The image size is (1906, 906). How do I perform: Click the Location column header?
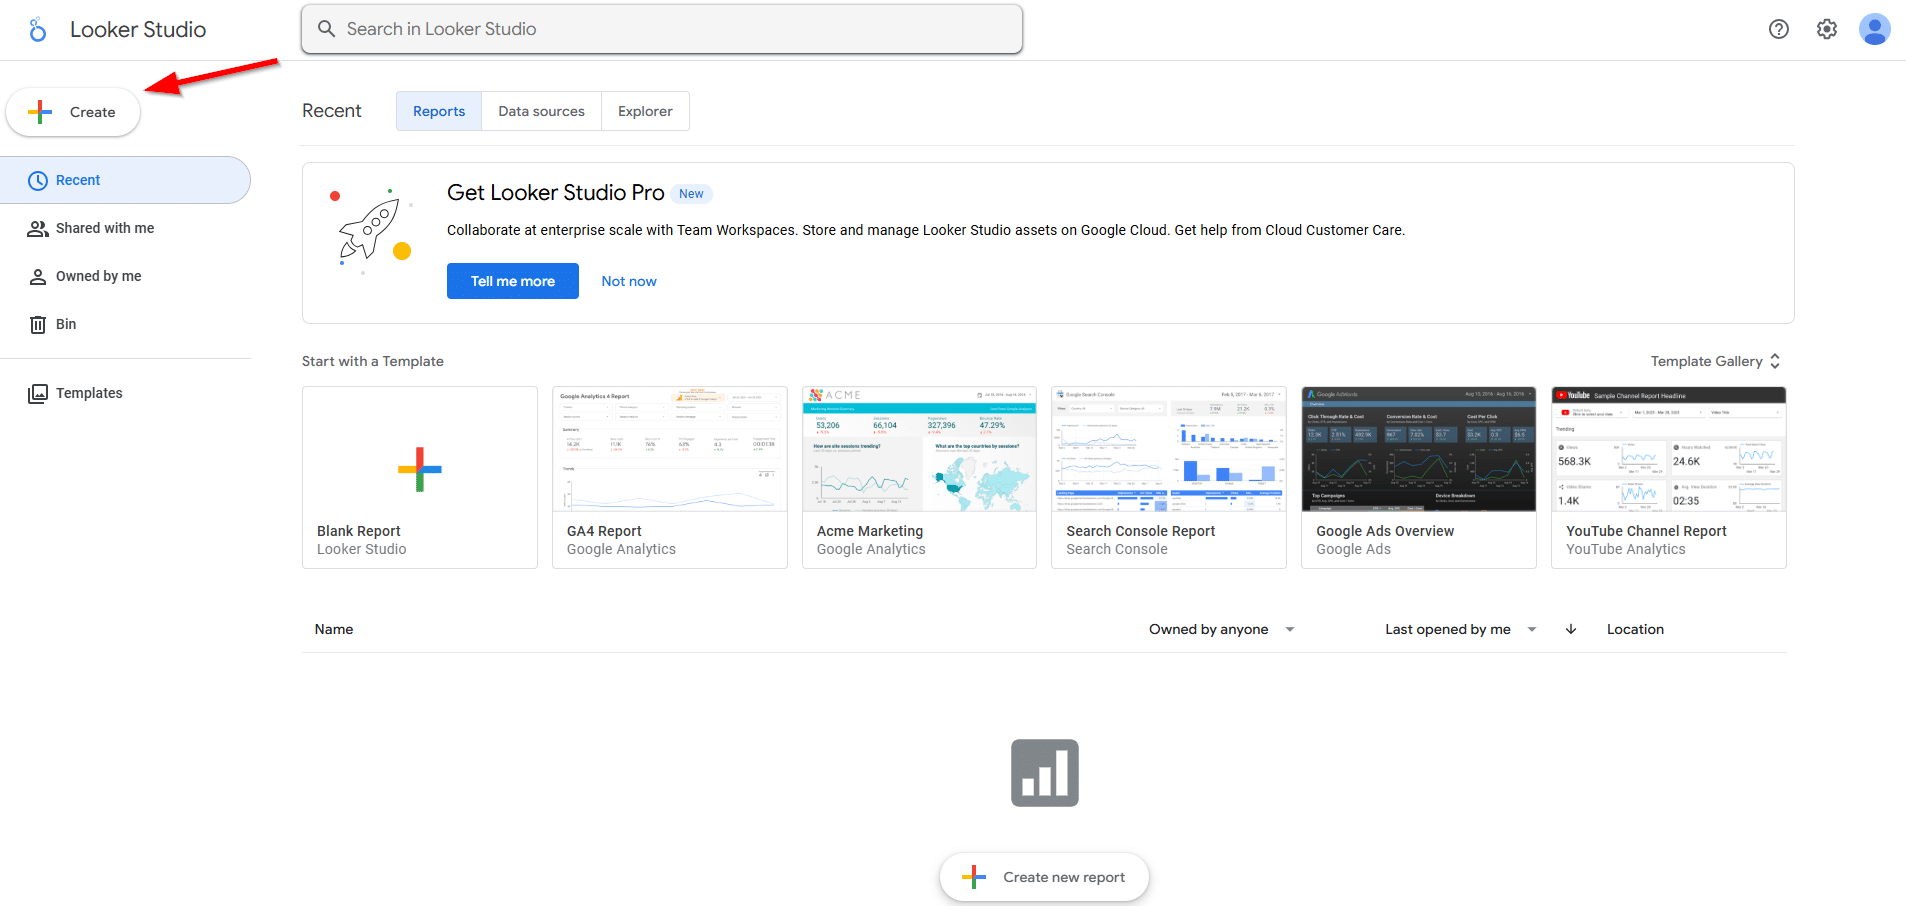[1635, 629]
